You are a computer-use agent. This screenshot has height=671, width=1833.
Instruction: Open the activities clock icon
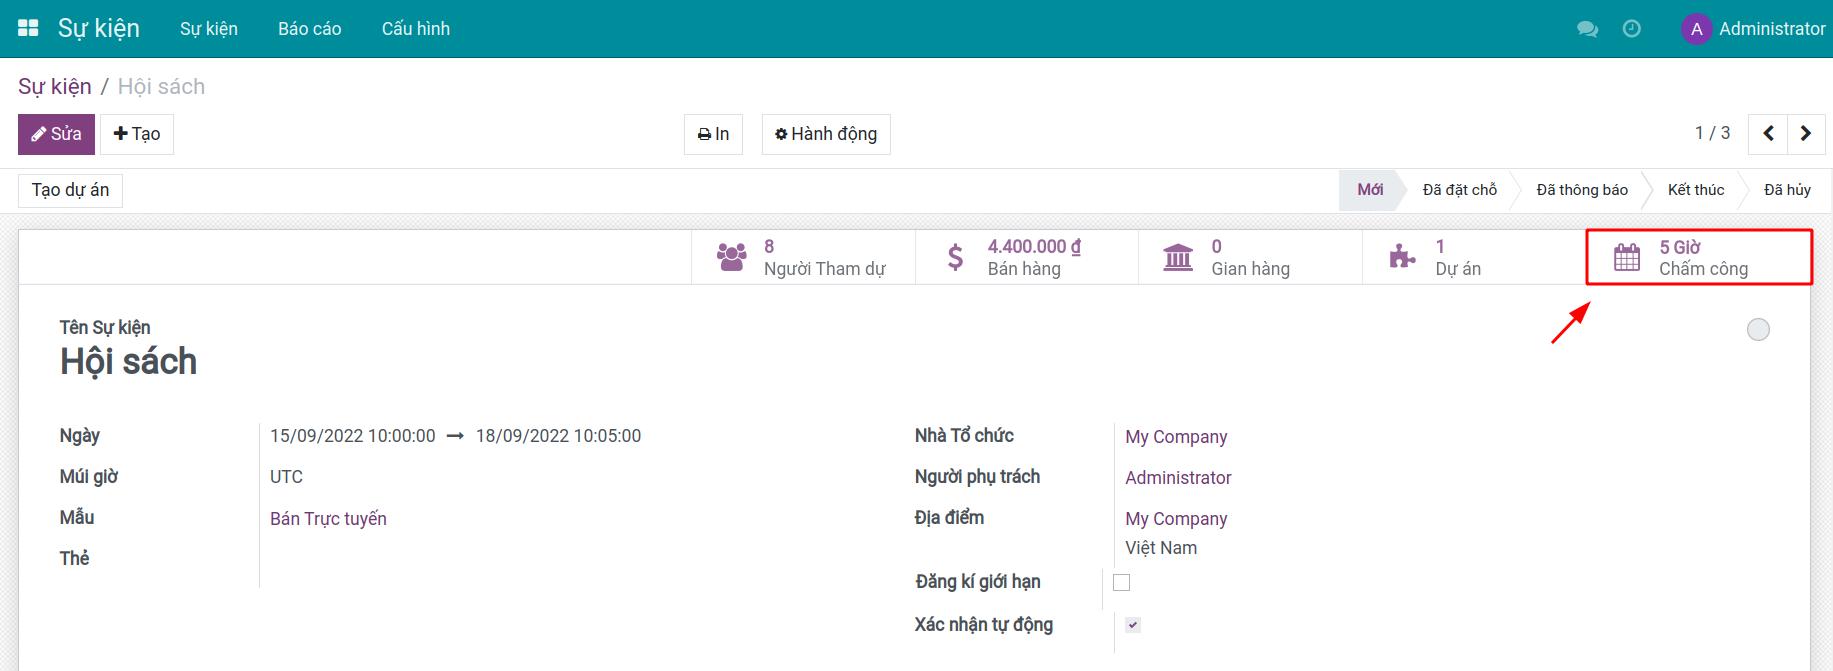(x=1631, y=29)
